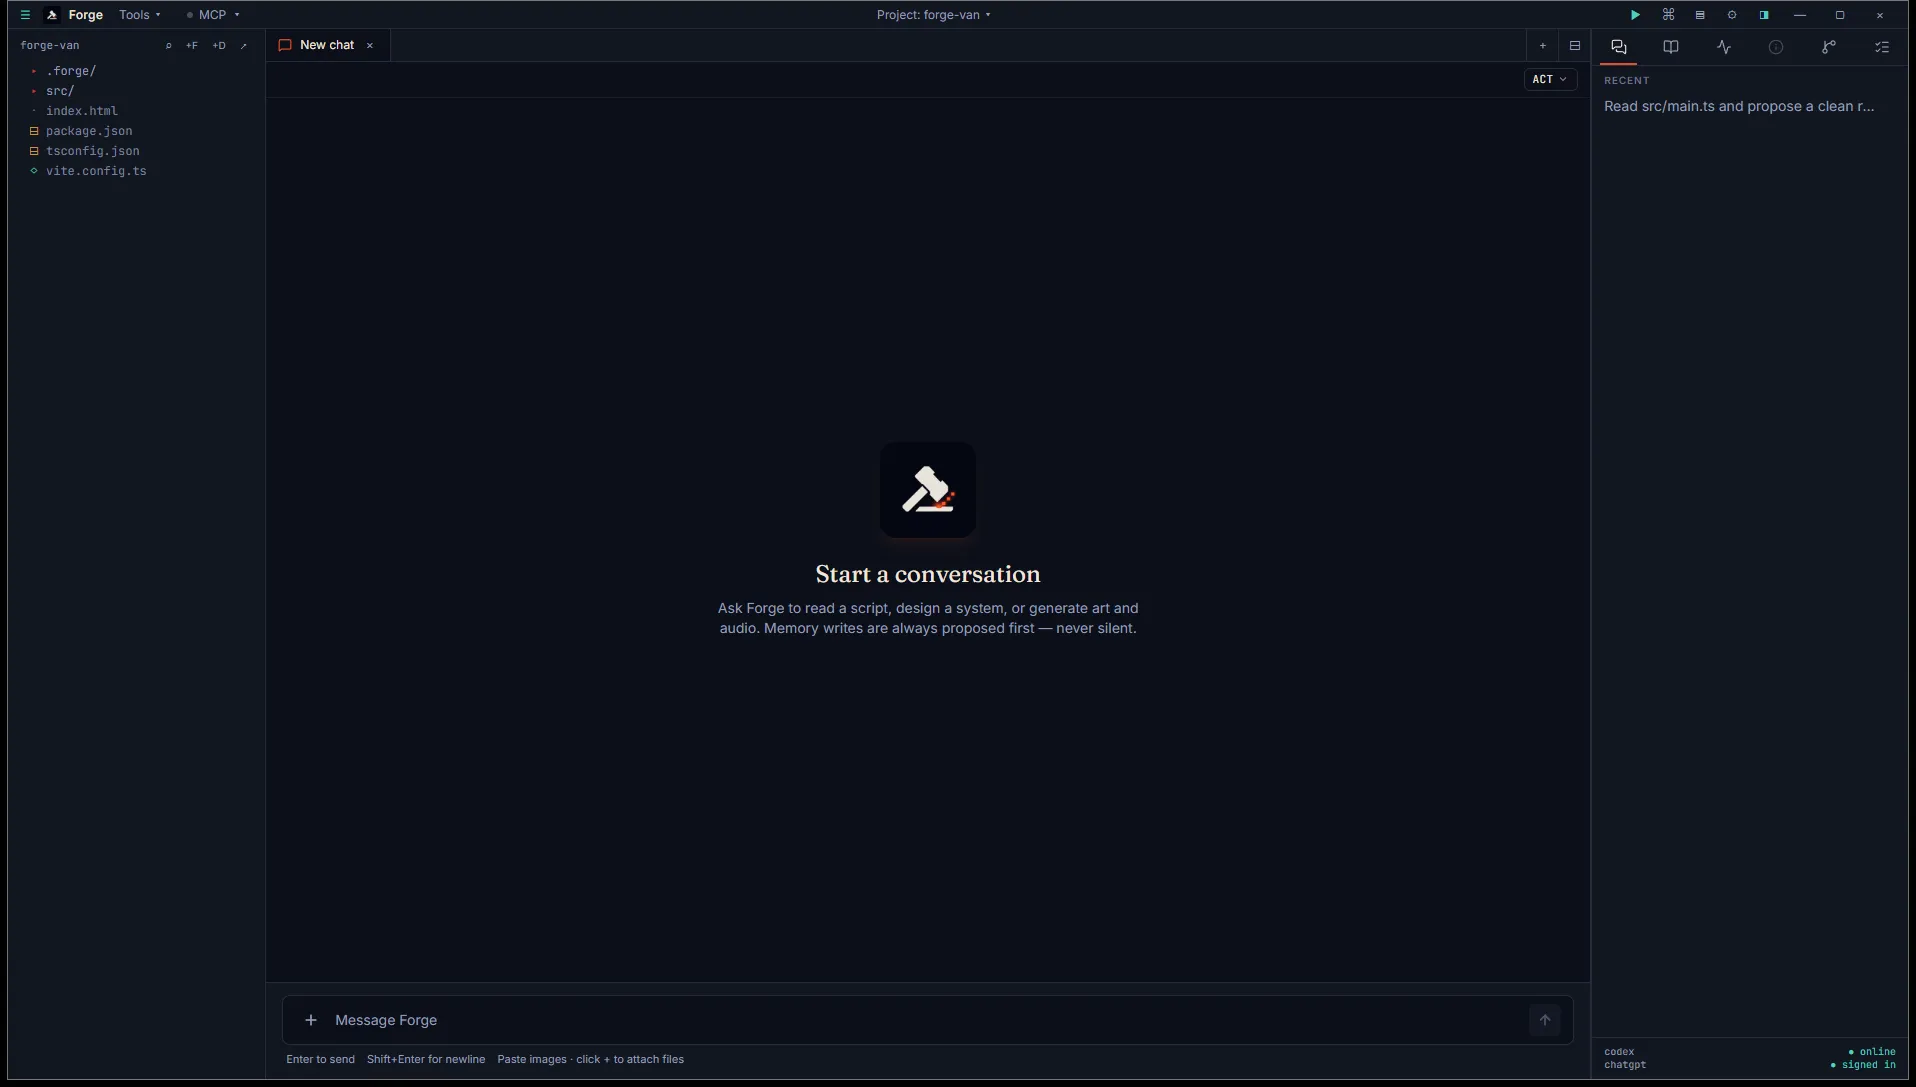
Task: Click the +D new directory button
Action: (219, 46)
